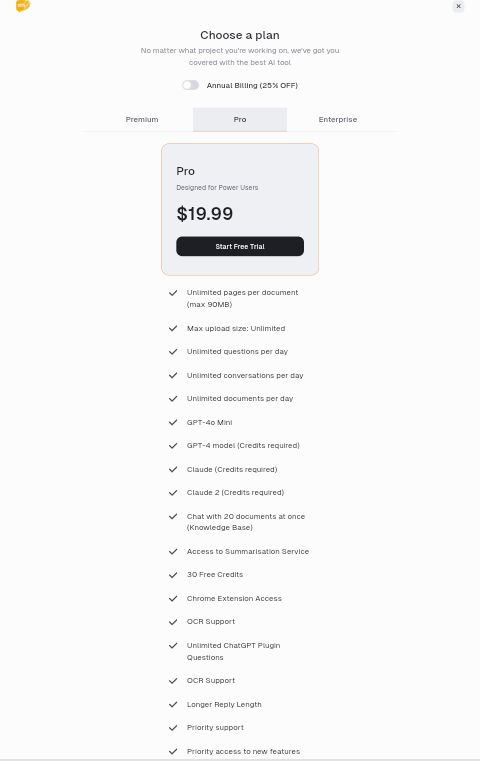Click checkmark next to Priority support
The width and height of the screenshot is (480, 764).
tap(173, 728)
